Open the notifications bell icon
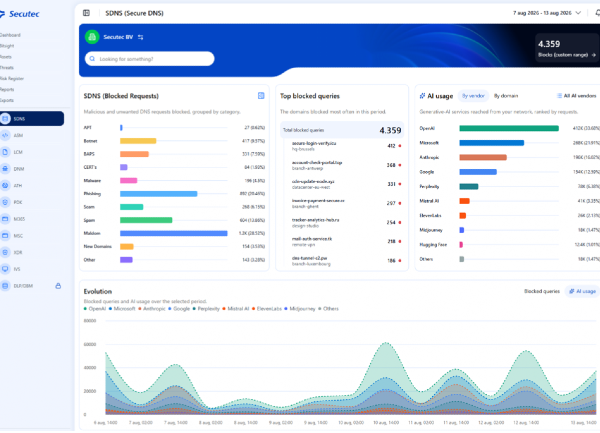 597,13
